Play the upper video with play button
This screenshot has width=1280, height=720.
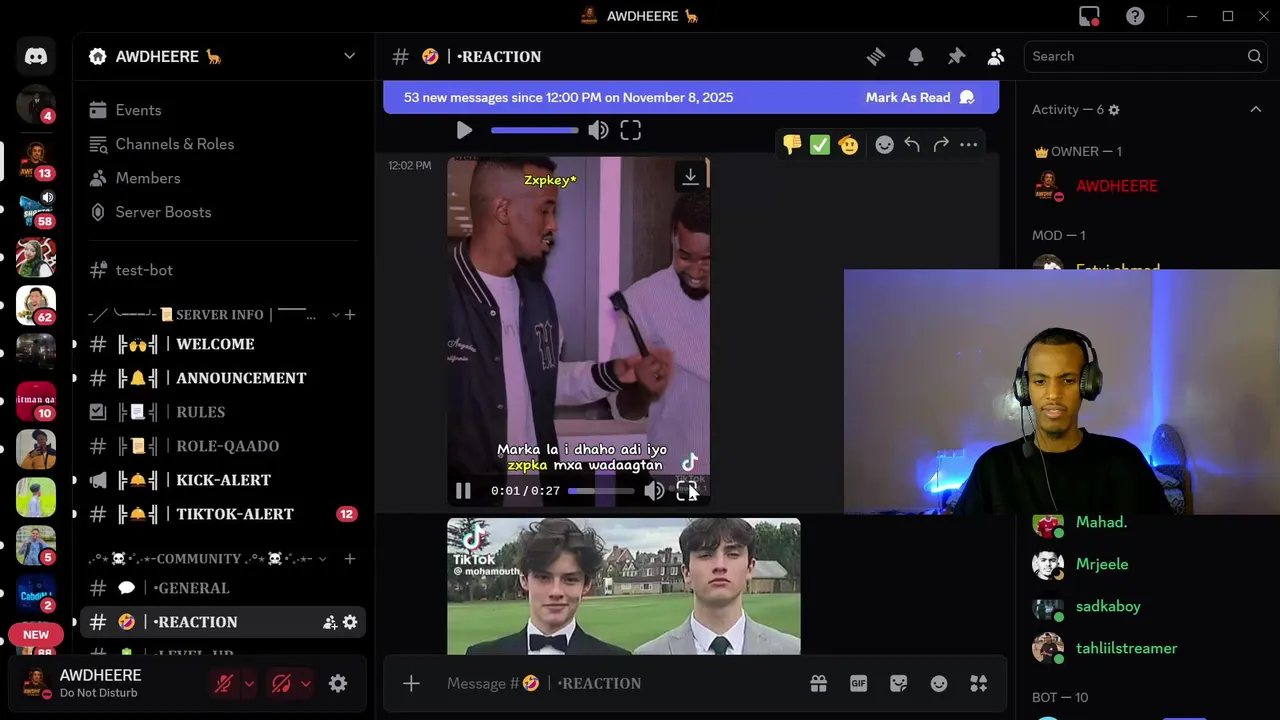(x=464, y=130)
